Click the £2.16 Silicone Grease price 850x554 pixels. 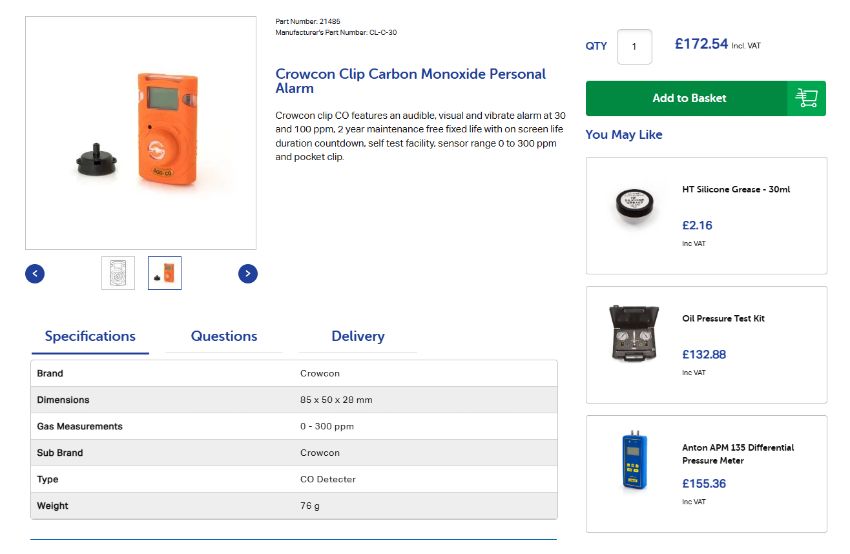tap(697, 226)
